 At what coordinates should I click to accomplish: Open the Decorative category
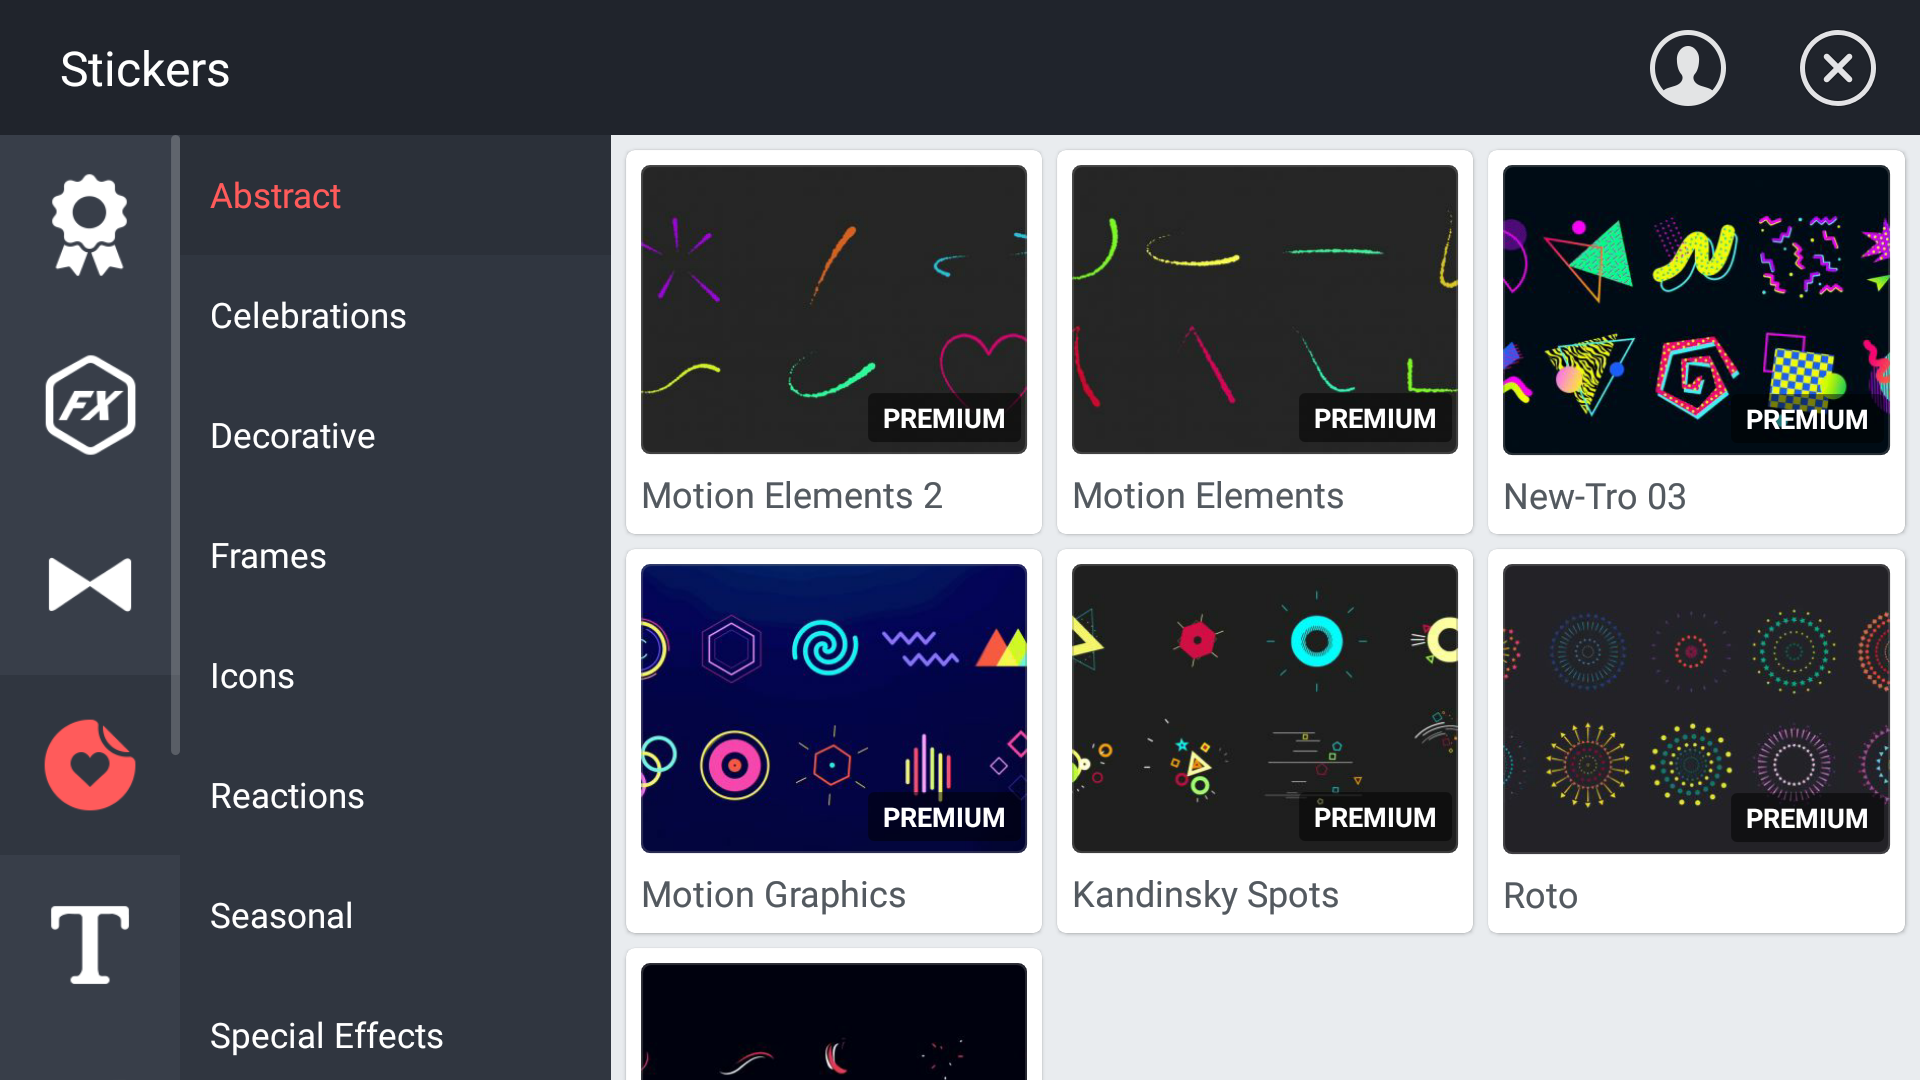click(x=292, y=435)
